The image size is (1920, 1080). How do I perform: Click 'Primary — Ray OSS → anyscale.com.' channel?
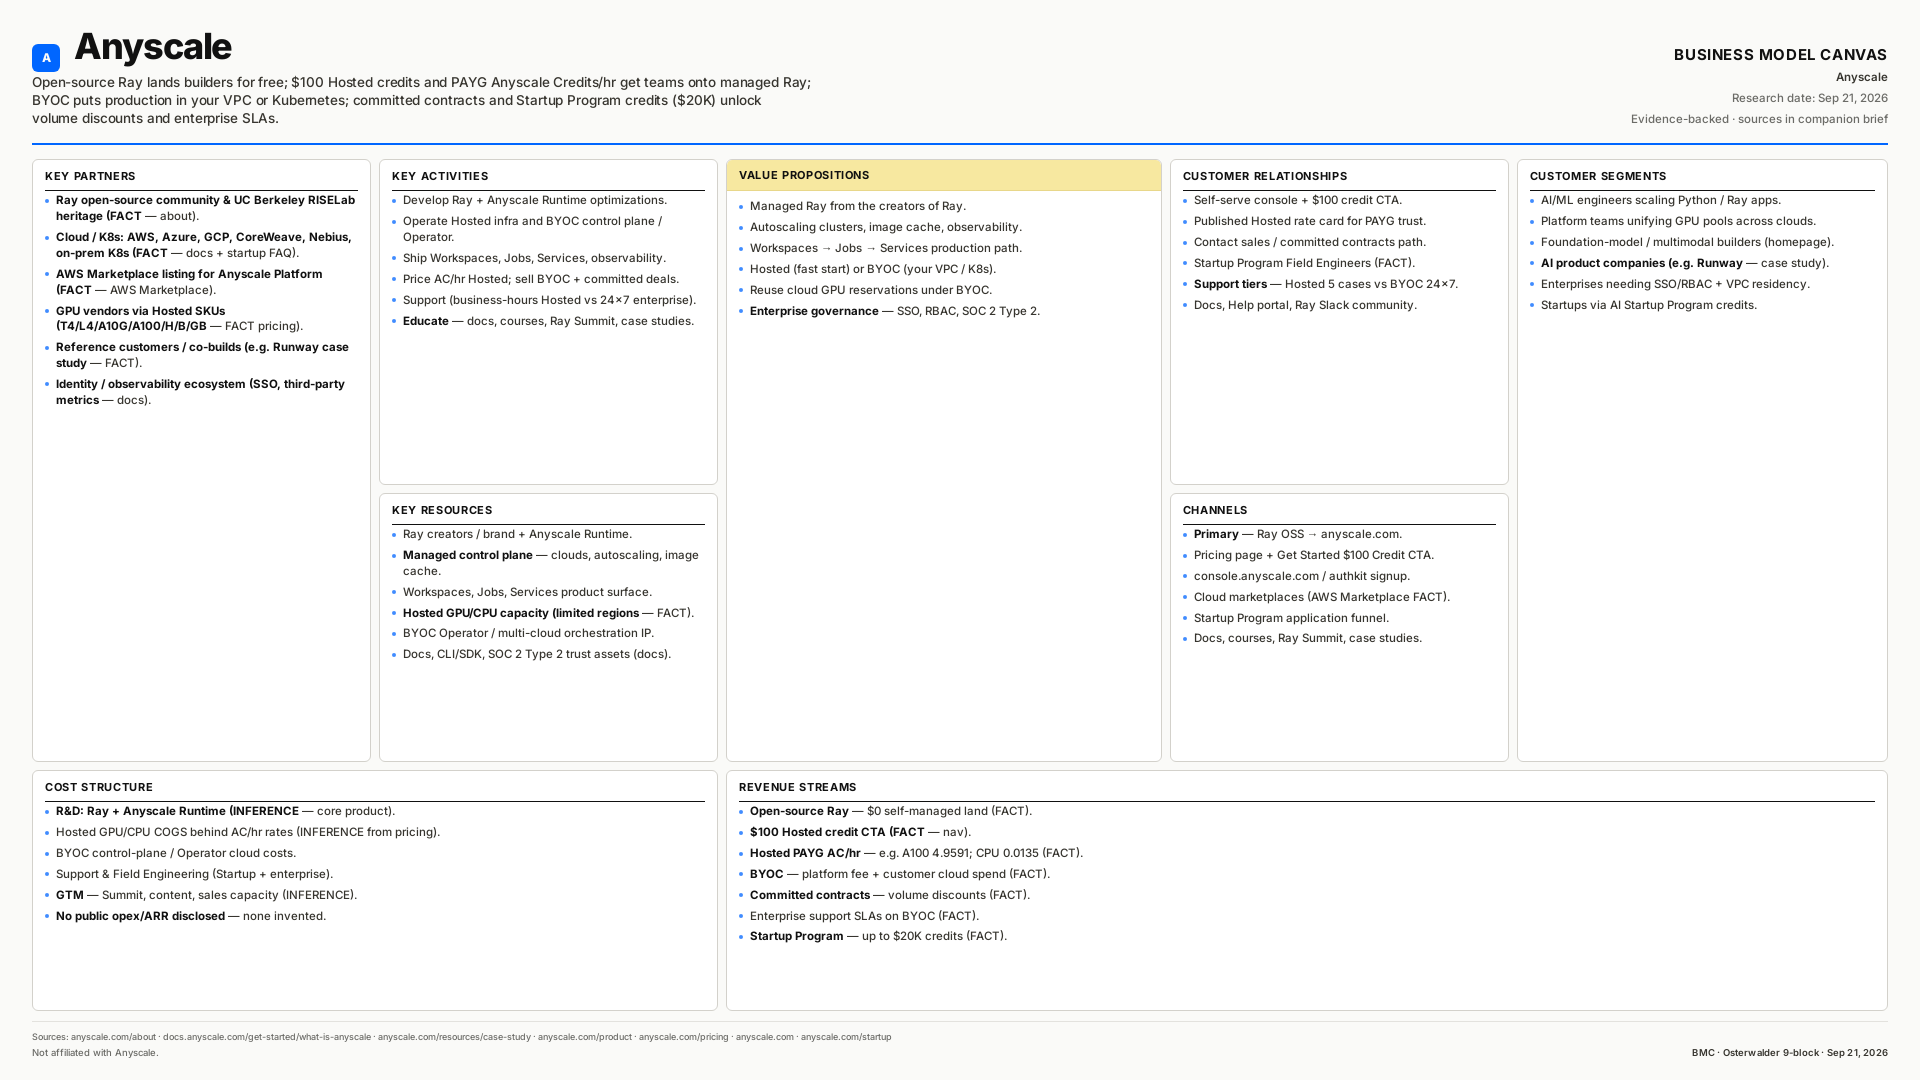point(1298,534)
